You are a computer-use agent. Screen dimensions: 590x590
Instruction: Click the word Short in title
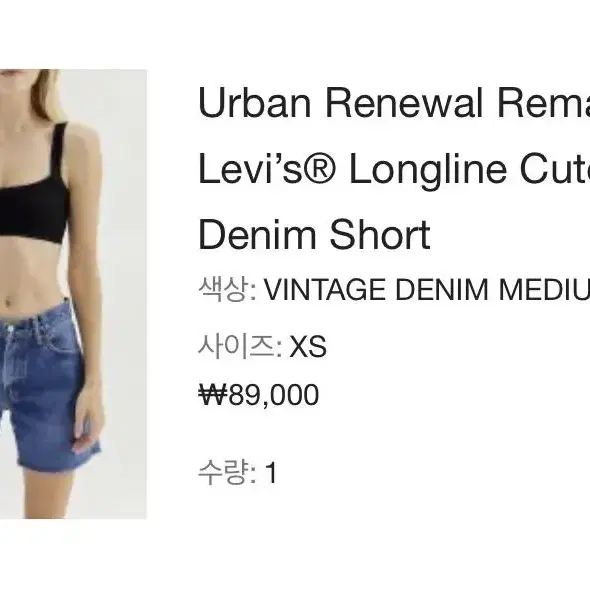point(380,235)
